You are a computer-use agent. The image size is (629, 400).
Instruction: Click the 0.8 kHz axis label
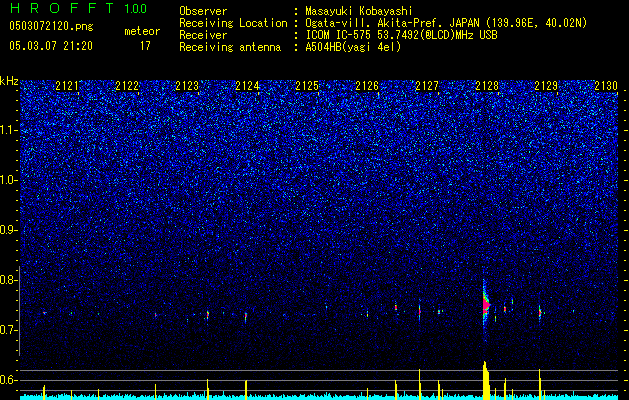click(9, 280)
